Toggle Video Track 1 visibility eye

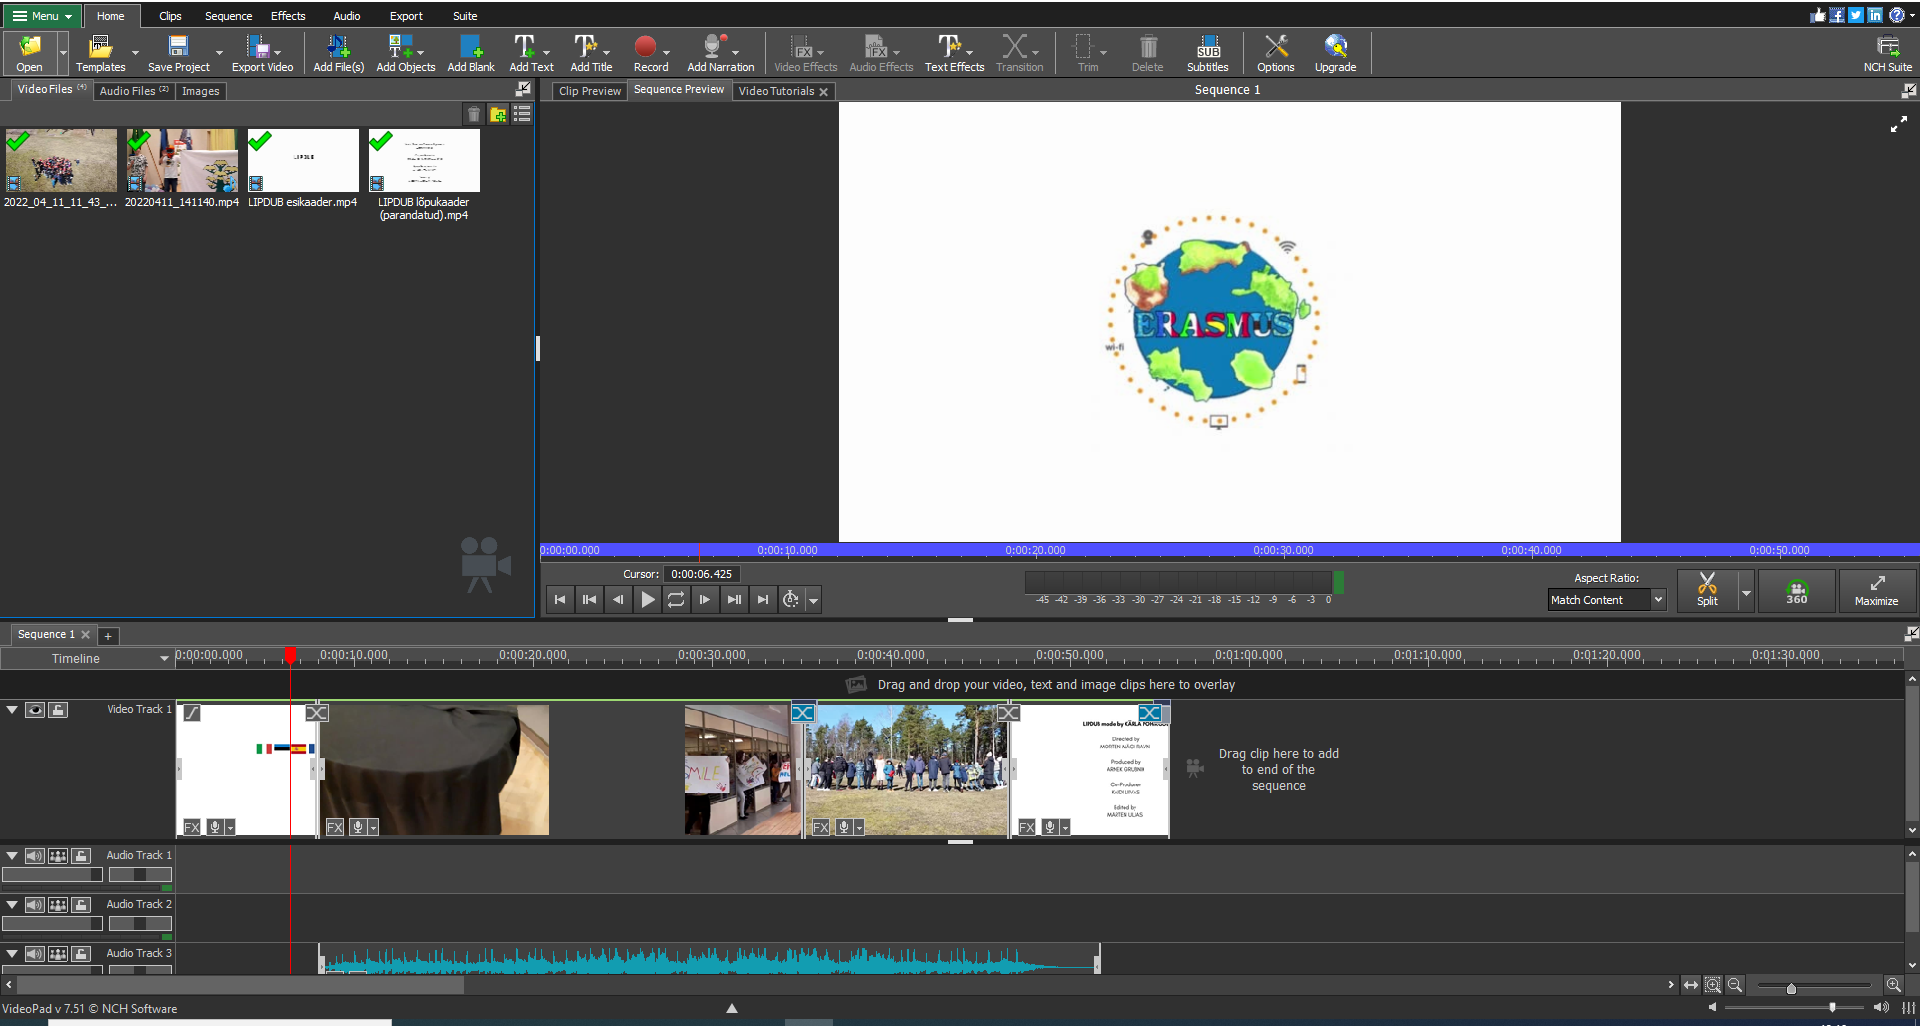pyautogui.click(x=35, y=710)
